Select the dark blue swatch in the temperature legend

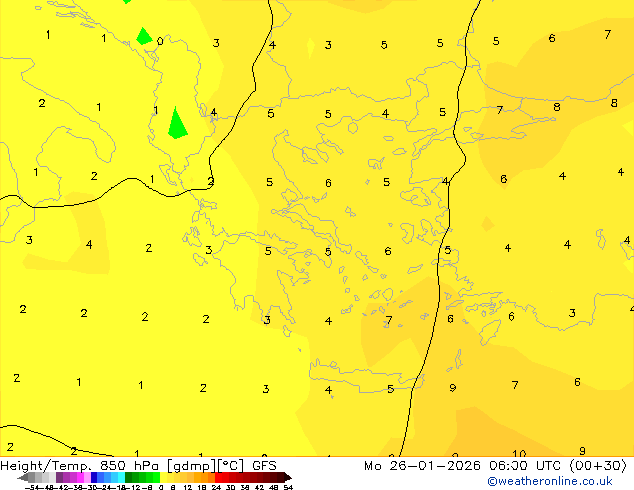tap(94, 477)
